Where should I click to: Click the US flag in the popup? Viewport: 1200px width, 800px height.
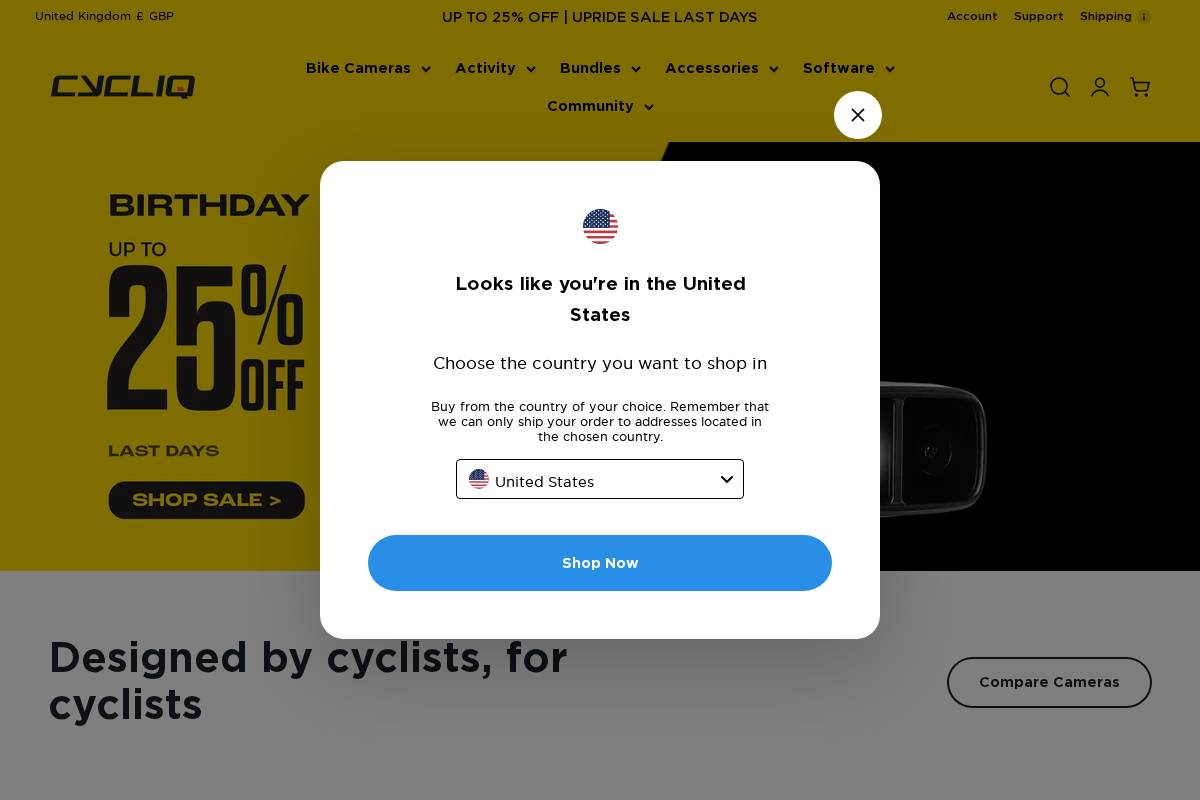(600, 226)
